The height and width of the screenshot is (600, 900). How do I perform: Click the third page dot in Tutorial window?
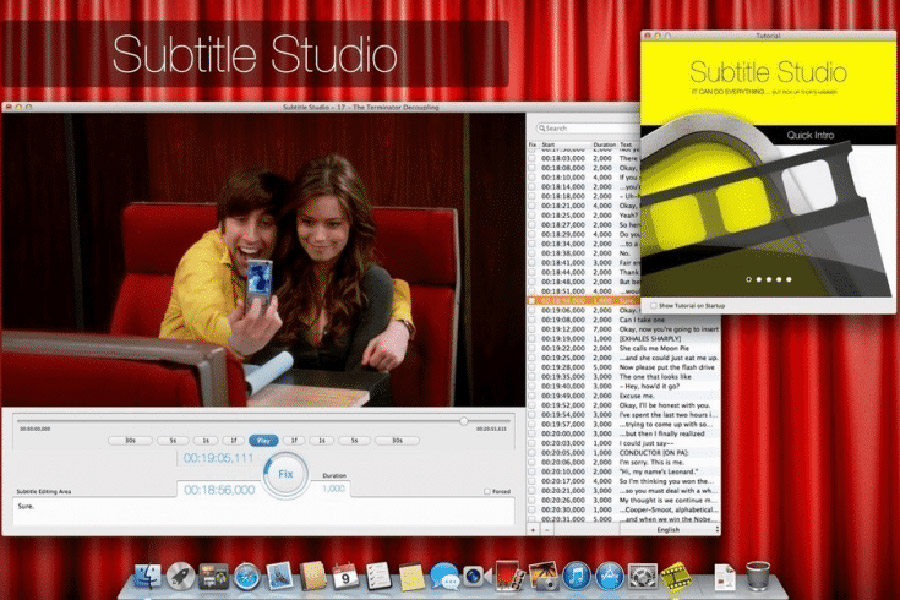[x=769, y=280]
